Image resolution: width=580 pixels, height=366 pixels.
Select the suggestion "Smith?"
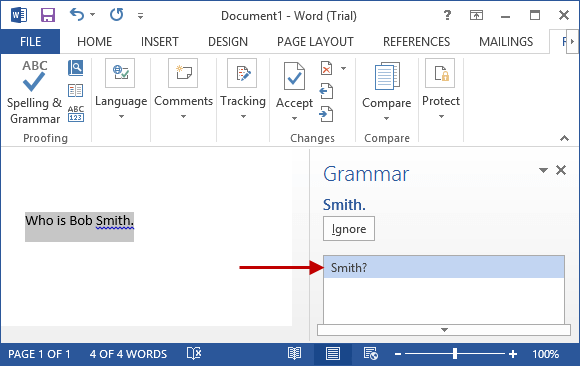coord(444,267)
